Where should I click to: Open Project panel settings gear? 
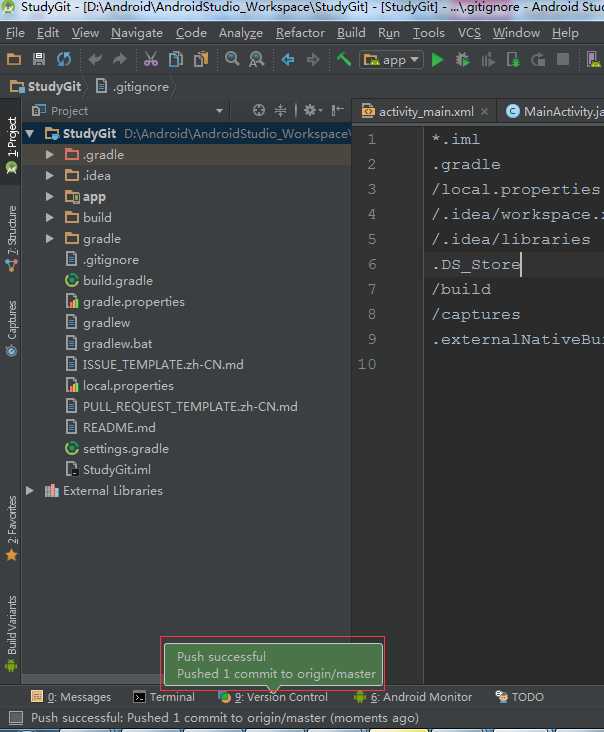[x=313, y=111]
